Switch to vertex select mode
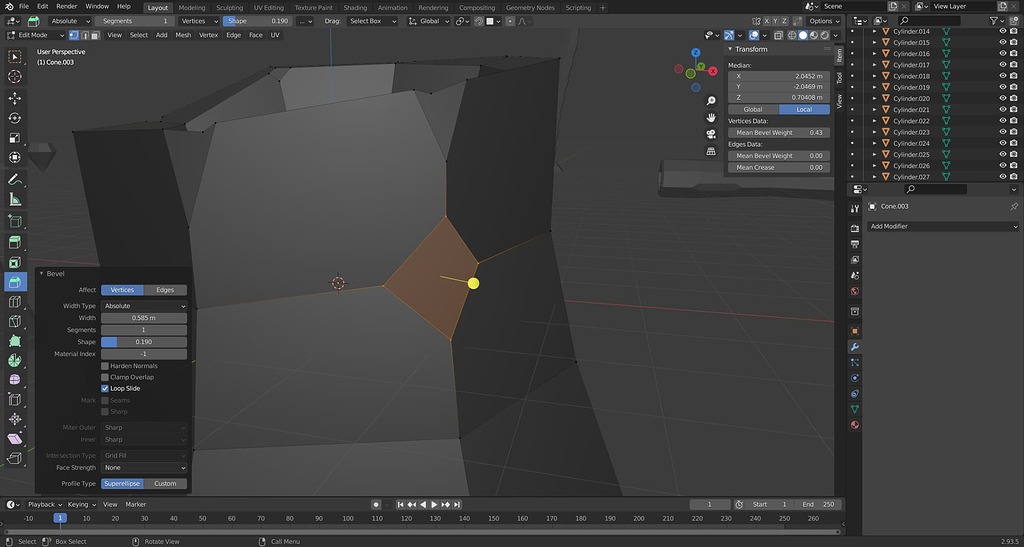 [x=74, y=35]
